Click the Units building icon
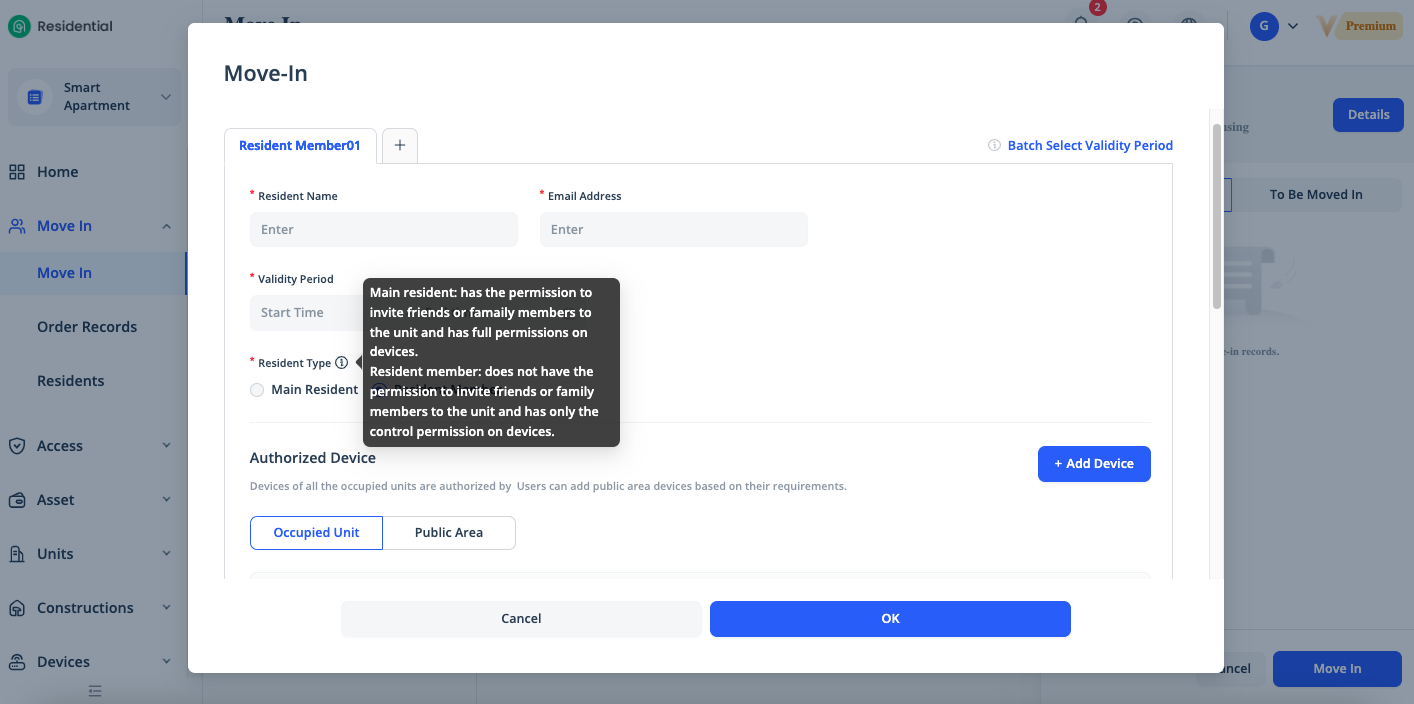This screenshot has width=1414, height=704. point(17,554)
